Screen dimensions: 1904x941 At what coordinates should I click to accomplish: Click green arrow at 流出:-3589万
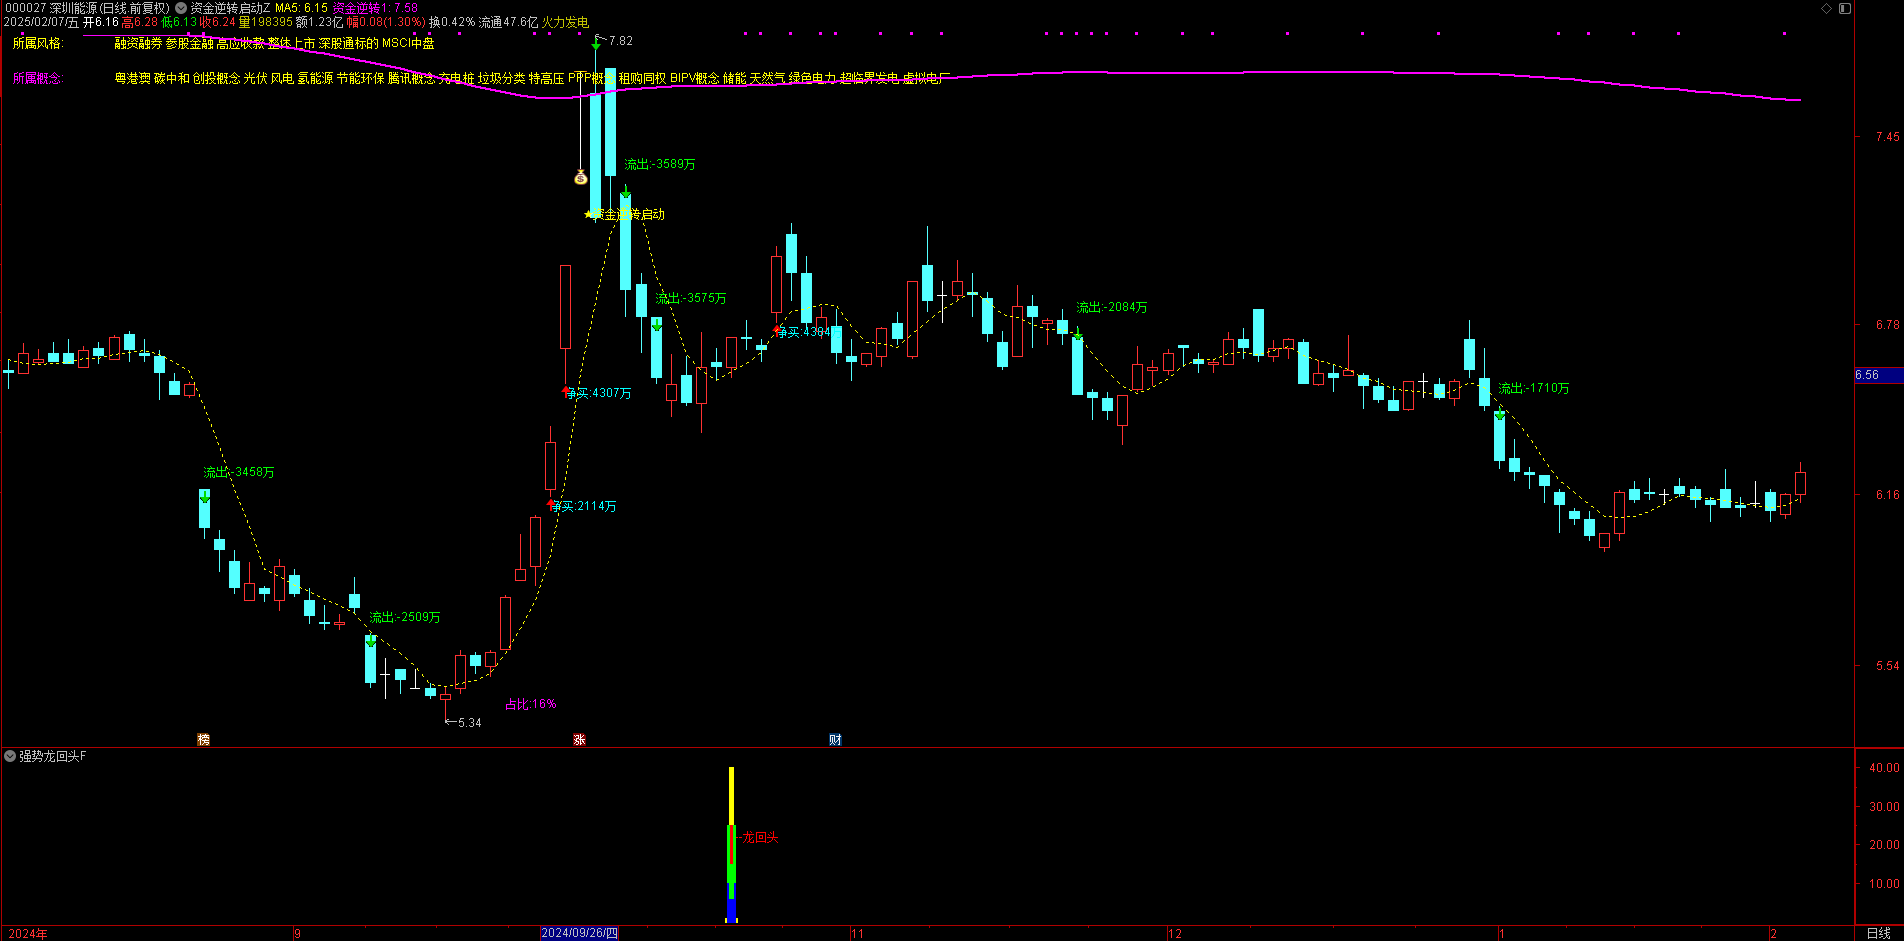(626, 192)
